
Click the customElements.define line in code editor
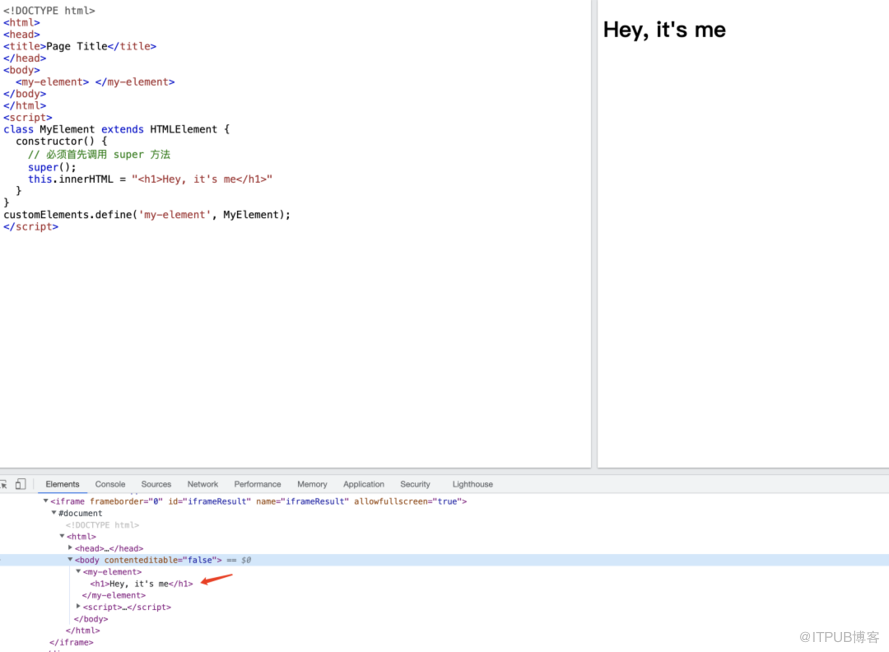[x=147, y=215]
